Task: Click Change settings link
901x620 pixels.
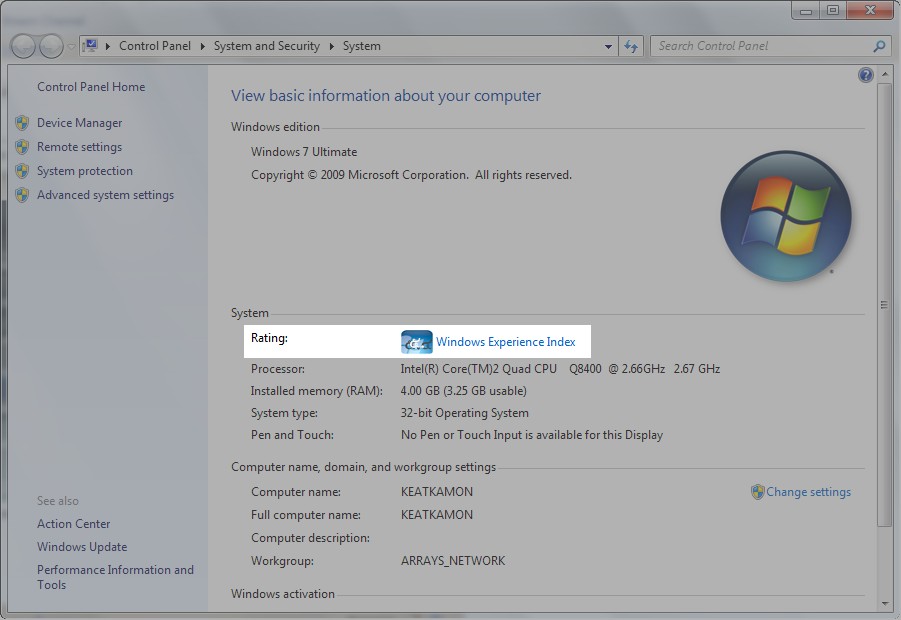Action: point(808,492)
